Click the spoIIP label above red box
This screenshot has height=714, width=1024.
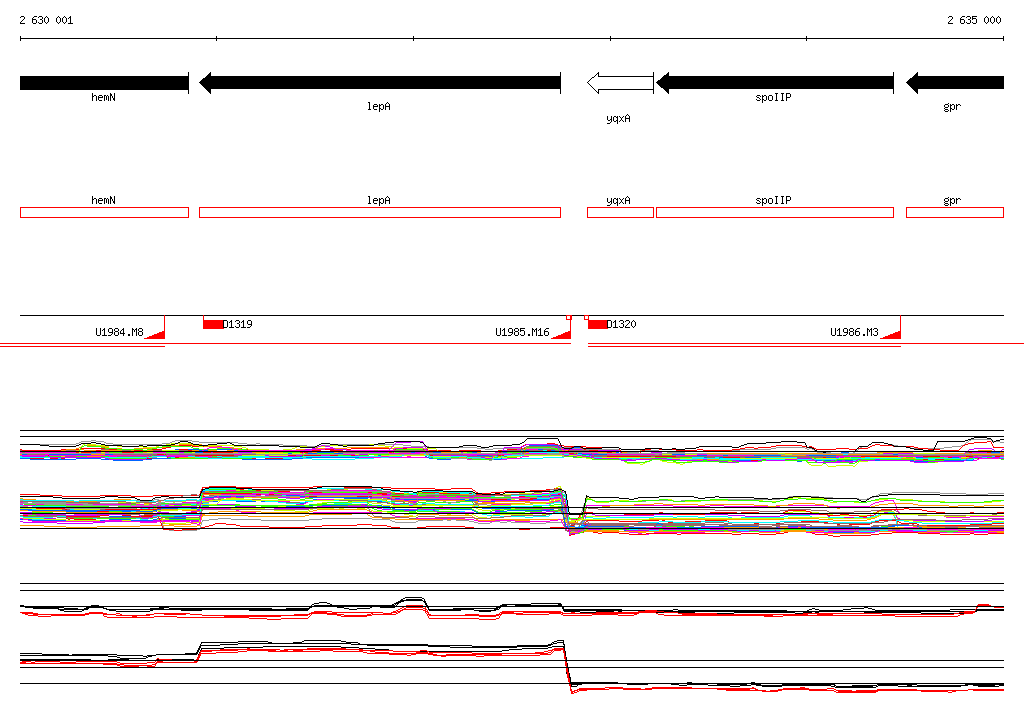[773, 201]
